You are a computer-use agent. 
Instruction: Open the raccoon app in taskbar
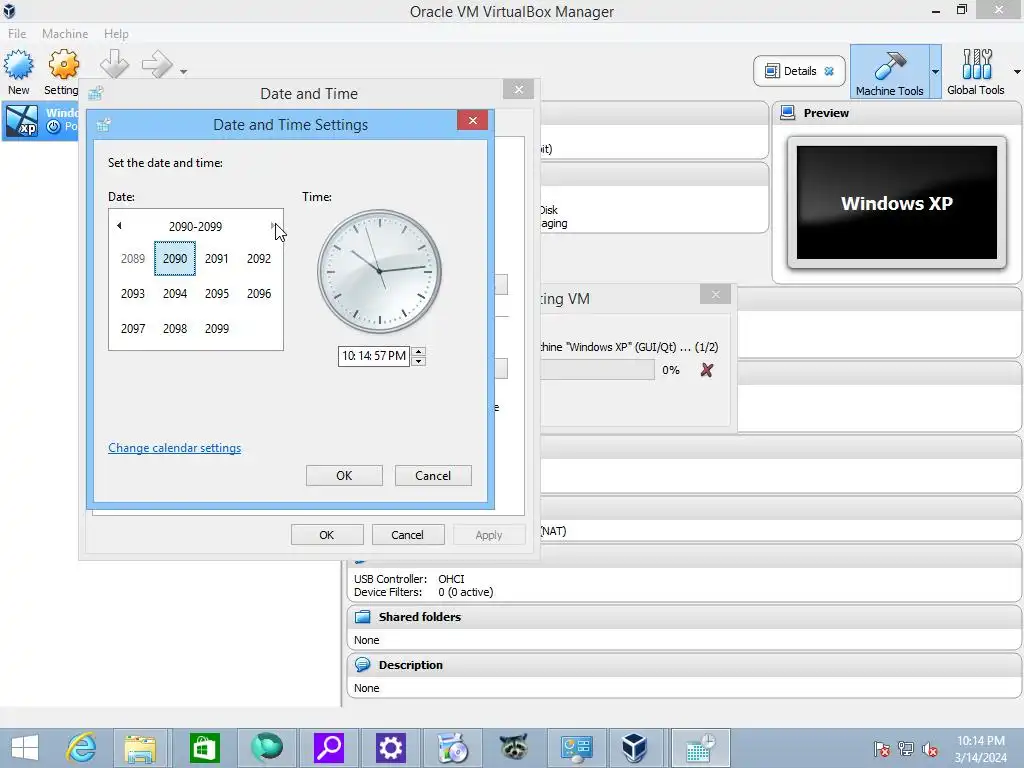(514, 748)
